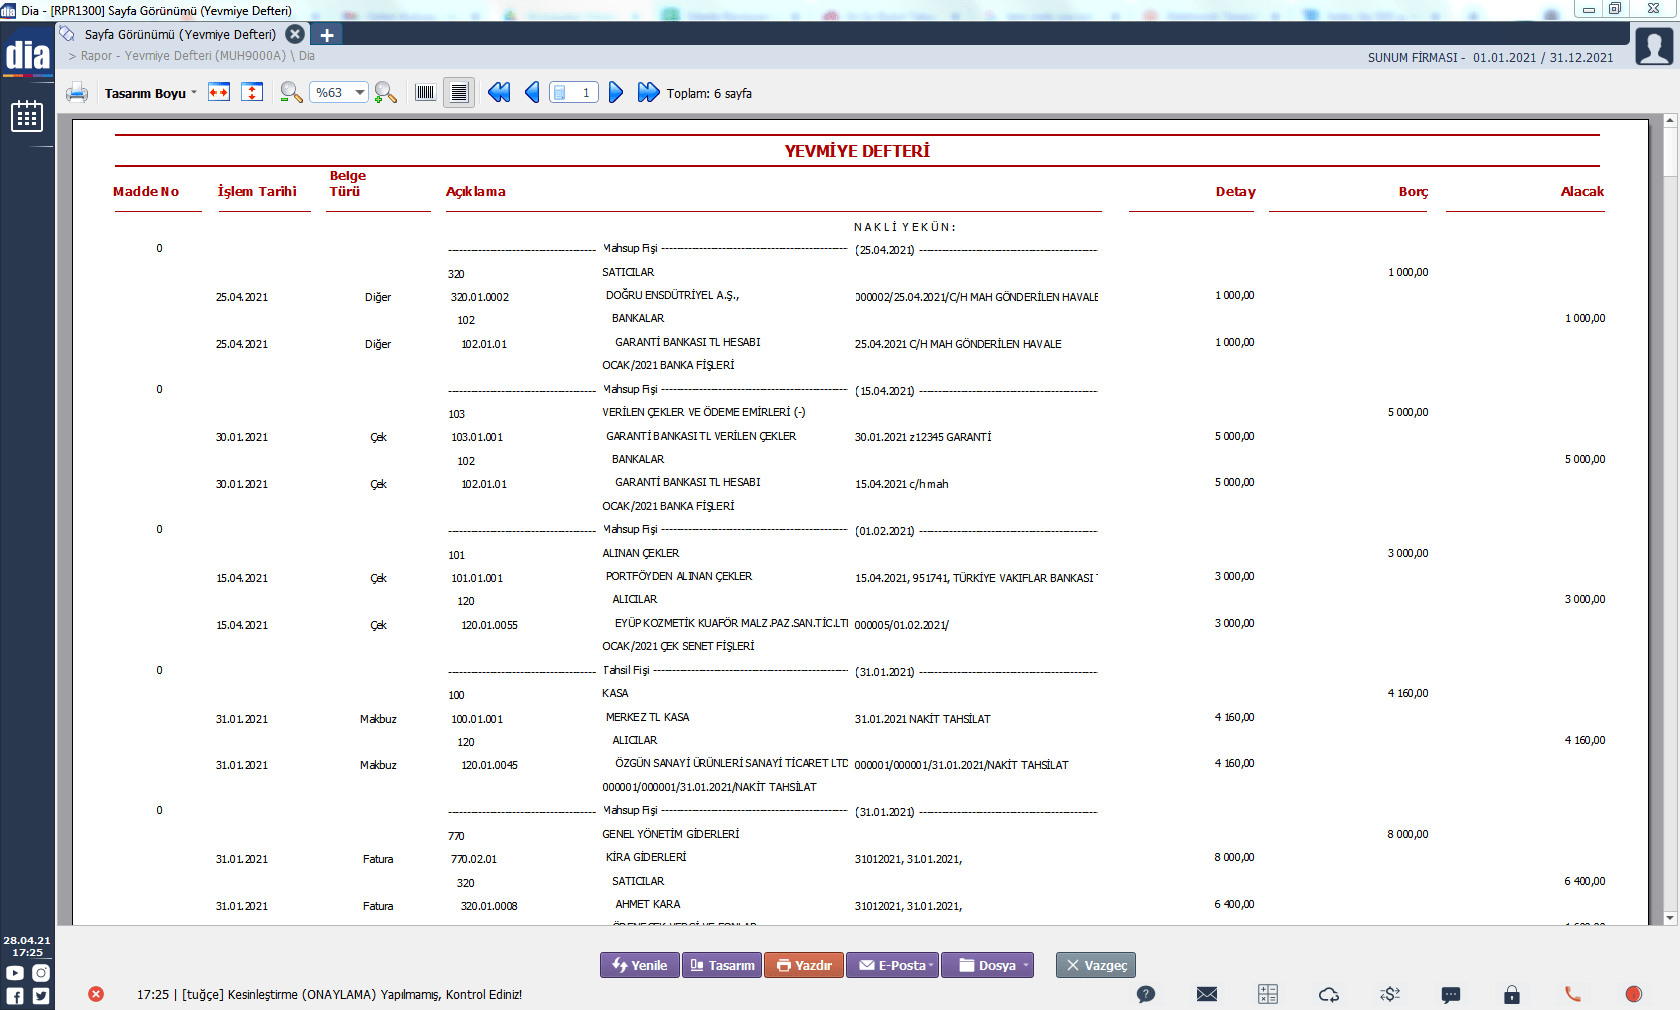Click the page number input field

pyautogui.click(x=574, y=93)
